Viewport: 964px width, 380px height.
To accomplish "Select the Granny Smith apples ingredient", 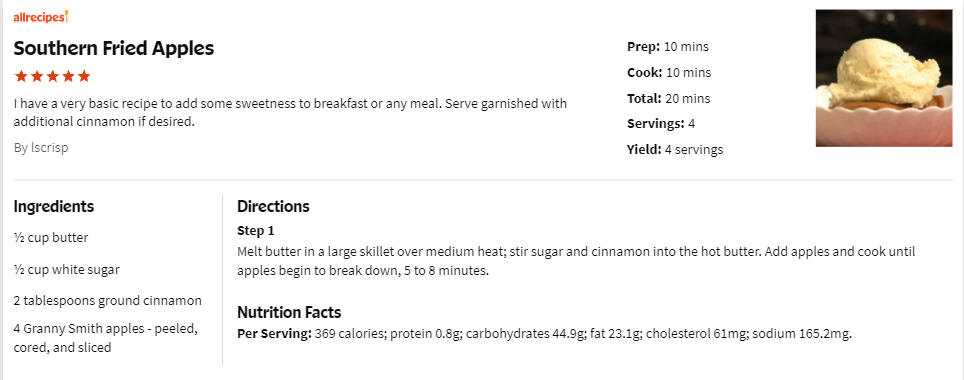I will (106, 338).
